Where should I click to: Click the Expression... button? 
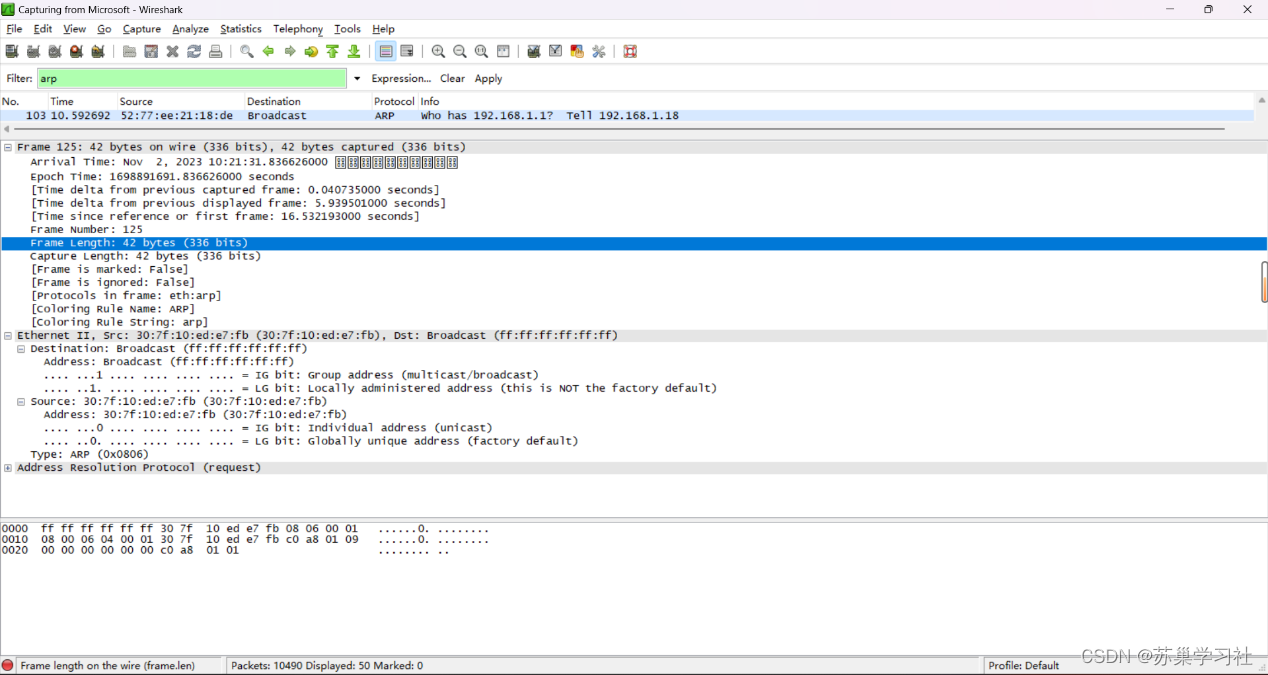[401, 78]
